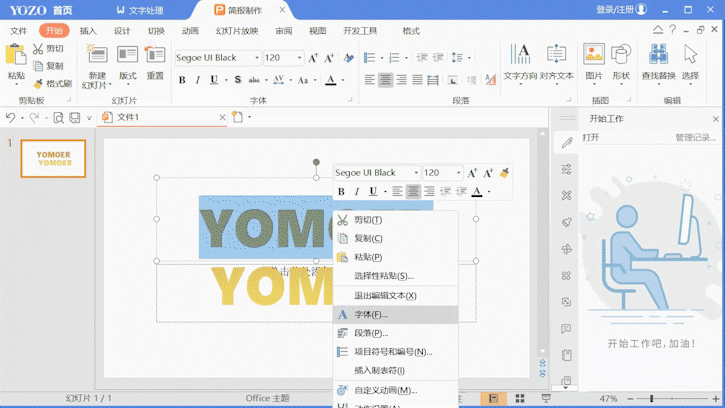This screenshot has width=725, height=408.
Task: Increase font size in the ribbon
Action: coord(313,58)
